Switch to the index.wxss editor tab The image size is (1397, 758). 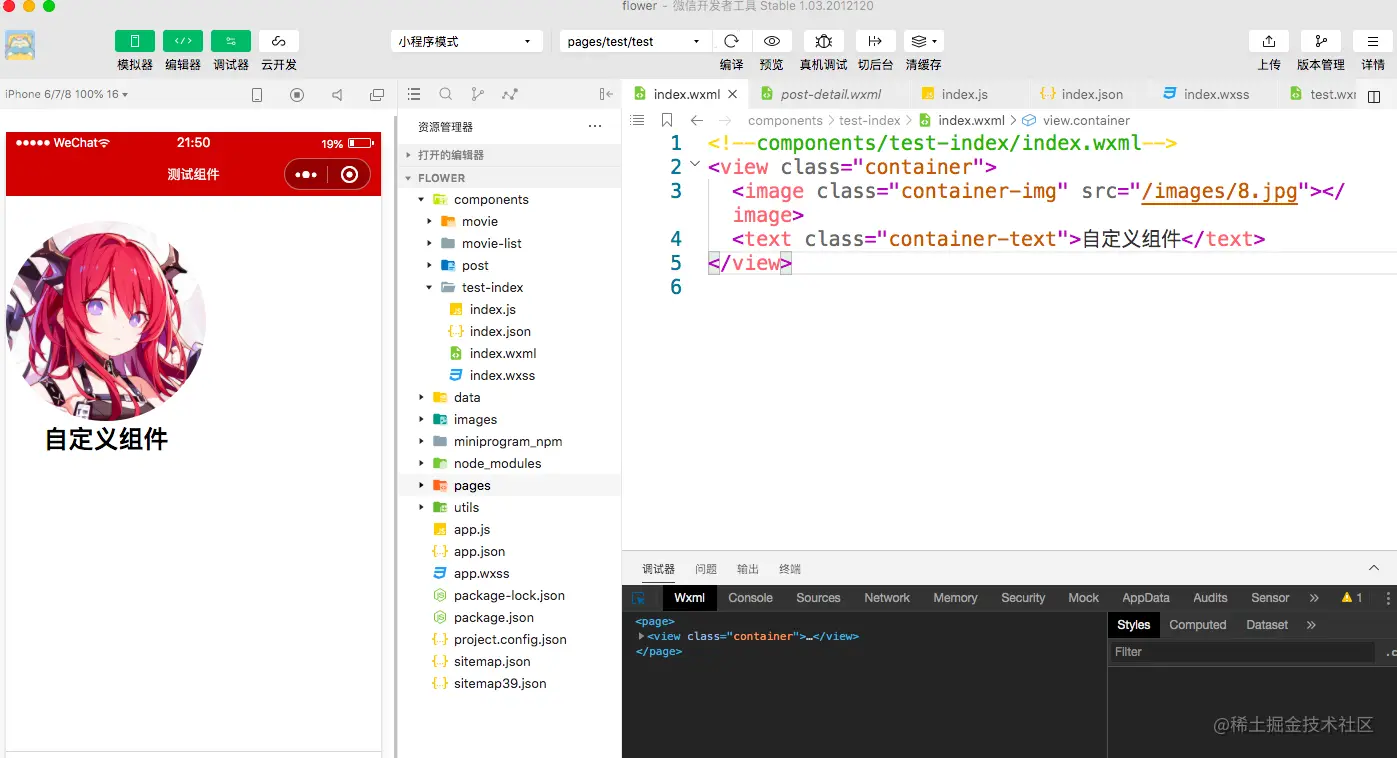click(x=1206, y=94)
